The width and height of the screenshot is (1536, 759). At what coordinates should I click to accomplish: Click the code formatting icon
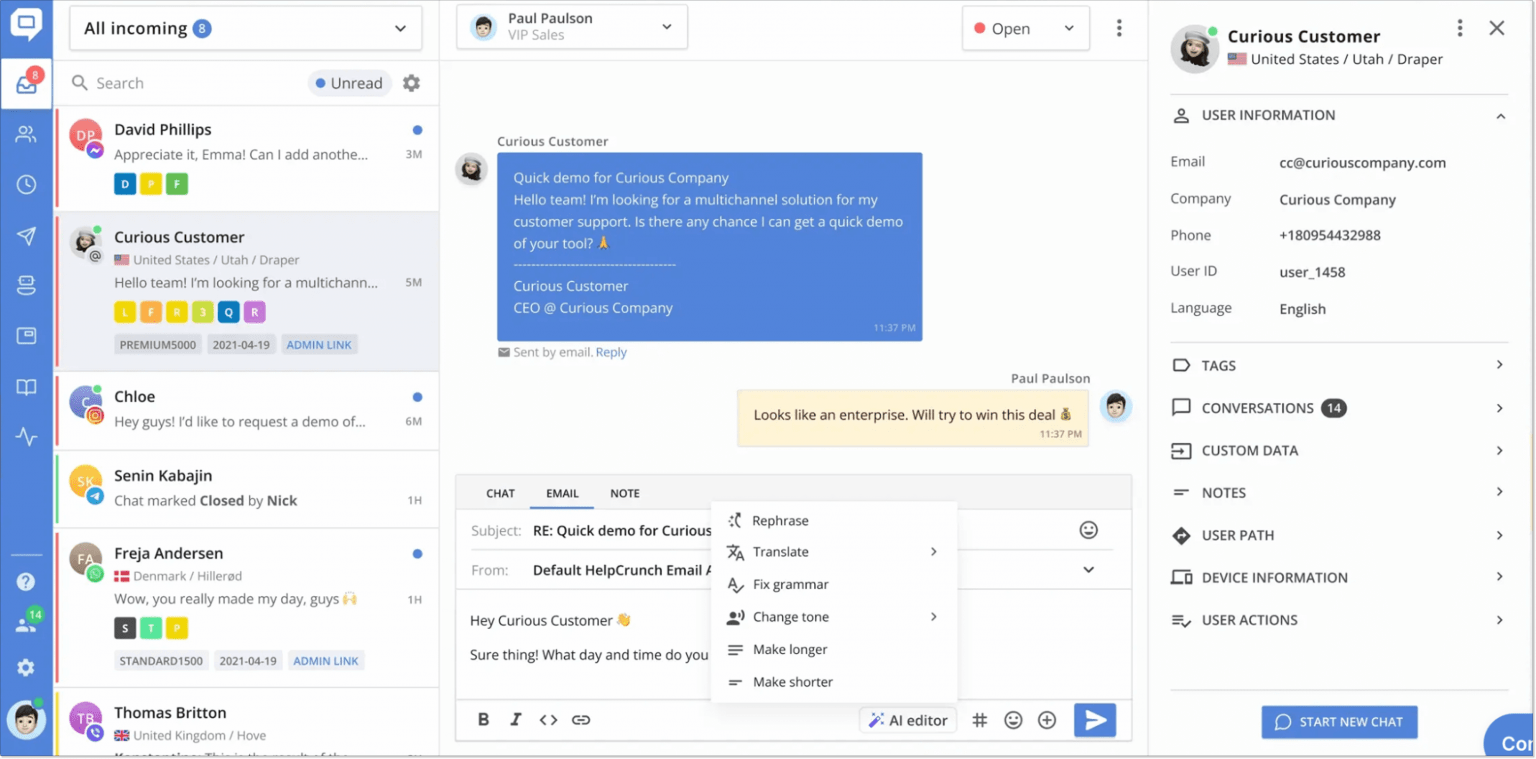point(548,719)
